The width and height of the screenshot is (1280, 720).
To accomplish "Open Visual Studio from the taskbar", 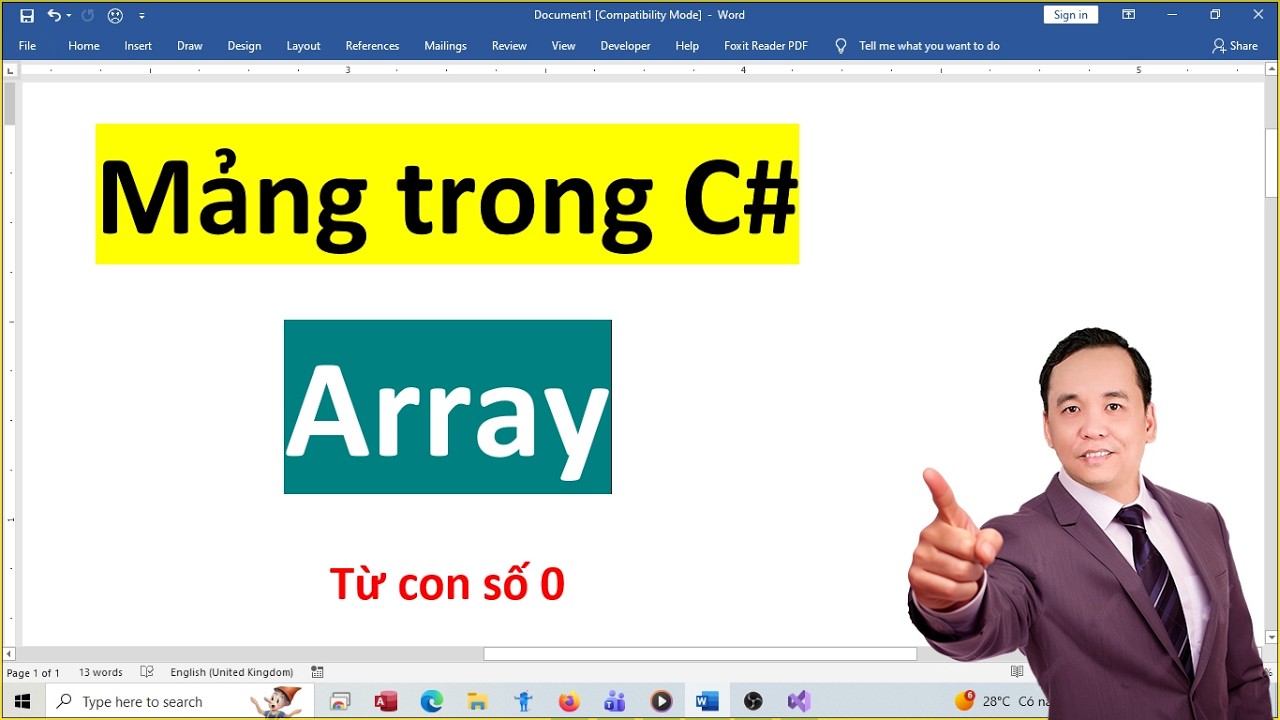I will tap(799, 701).
